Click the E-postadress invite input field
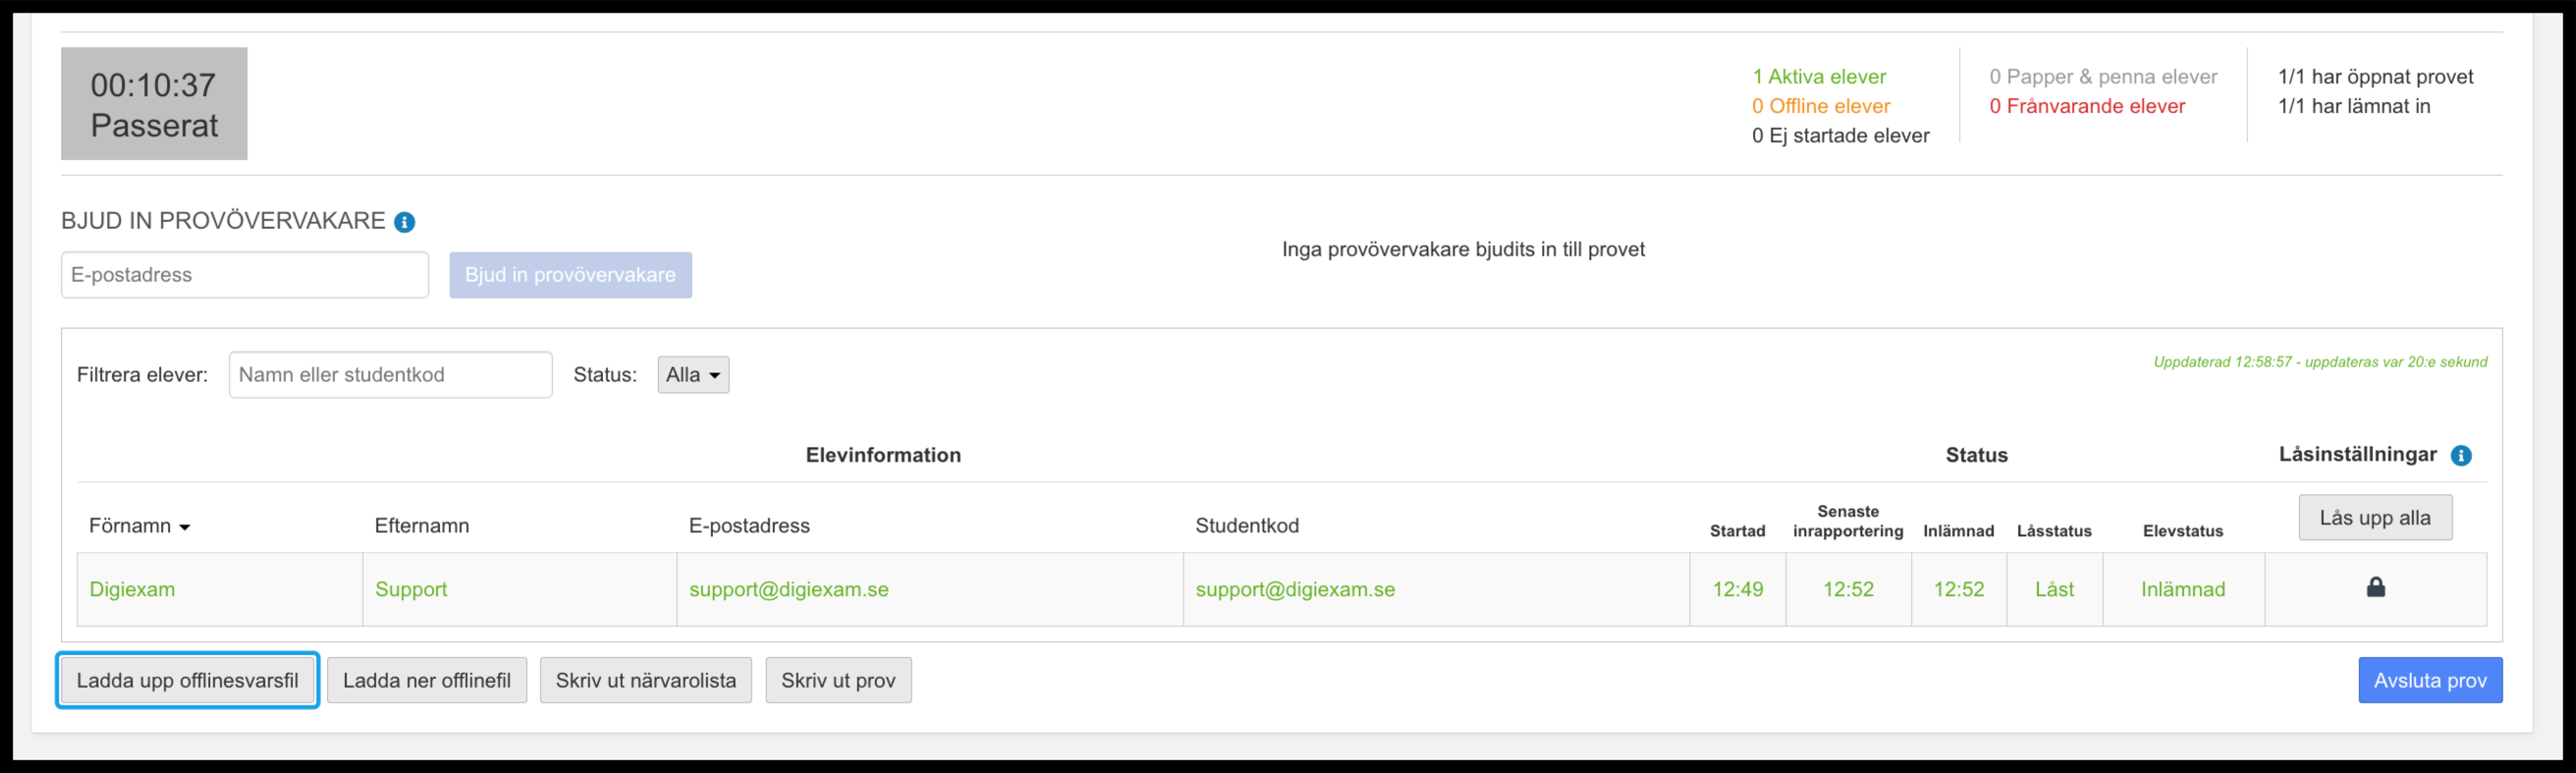Screen dimensions: 2576x773 245,275
